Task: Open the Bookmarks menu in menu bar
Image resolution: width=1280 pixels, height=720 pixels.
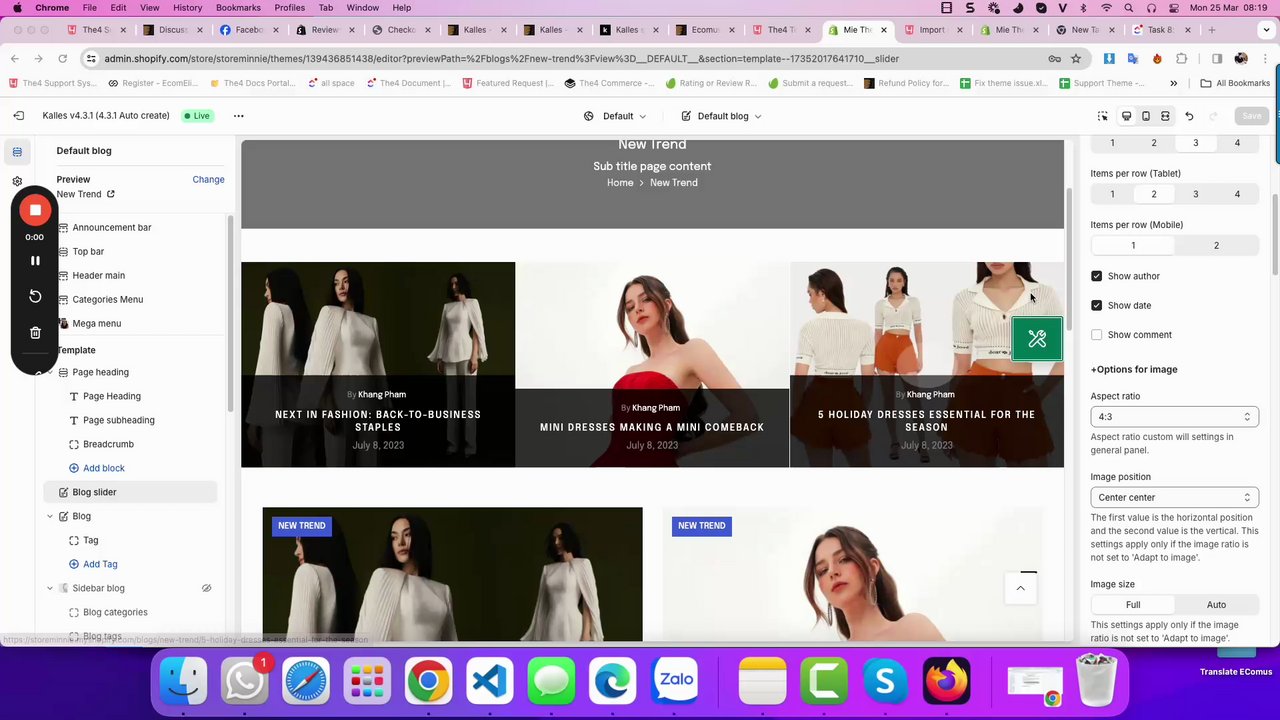Action: 238,8
